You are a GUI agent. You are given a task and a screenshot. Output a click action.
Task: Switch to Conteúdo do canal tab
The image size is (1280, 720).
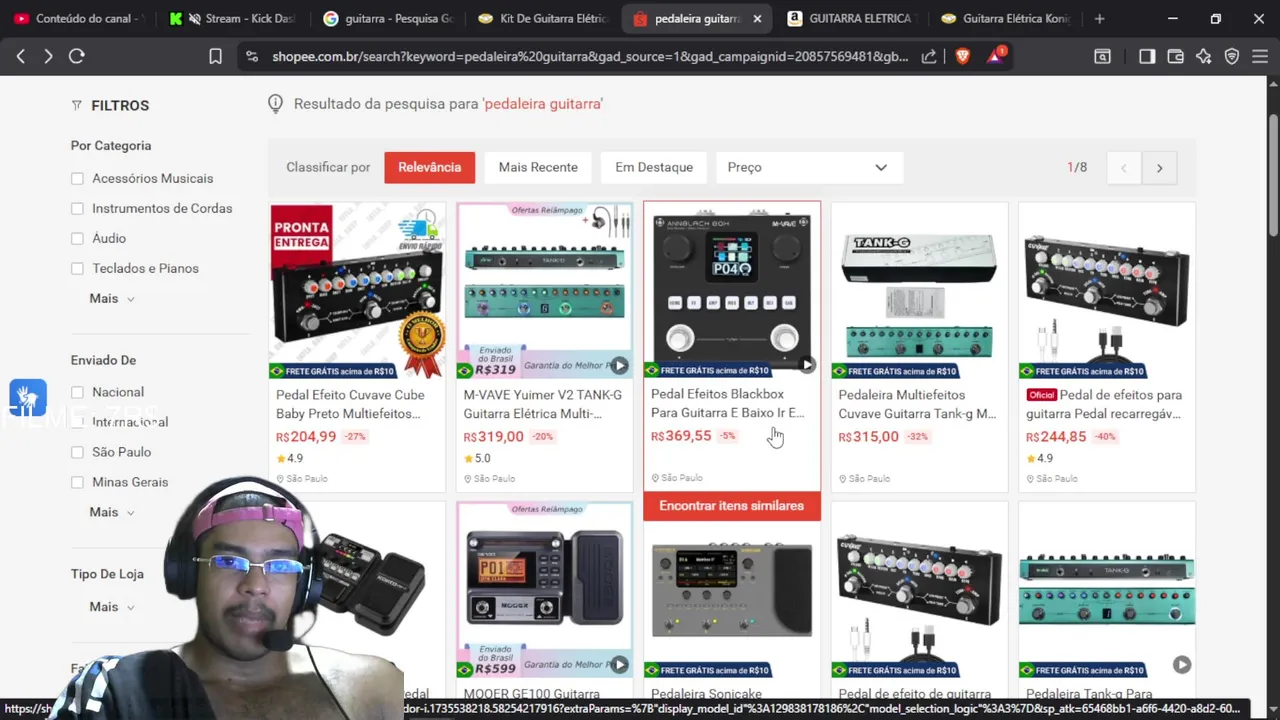pos(80,18)
